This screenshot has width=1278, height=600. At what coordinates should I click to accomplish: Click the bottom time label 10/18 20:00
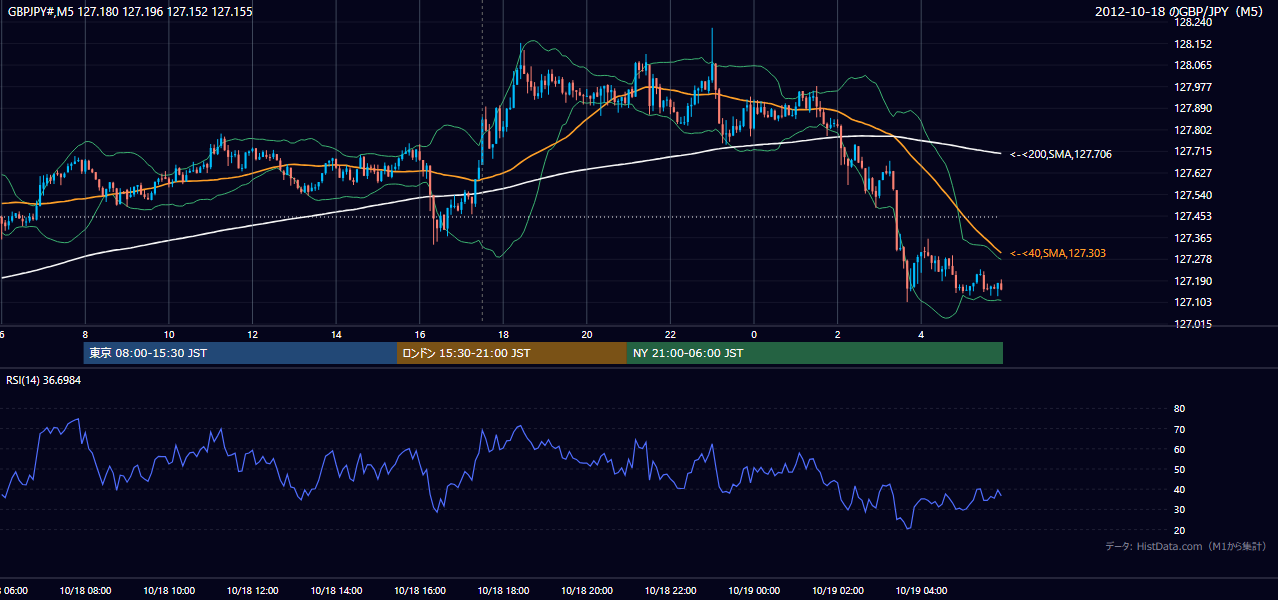586,590
